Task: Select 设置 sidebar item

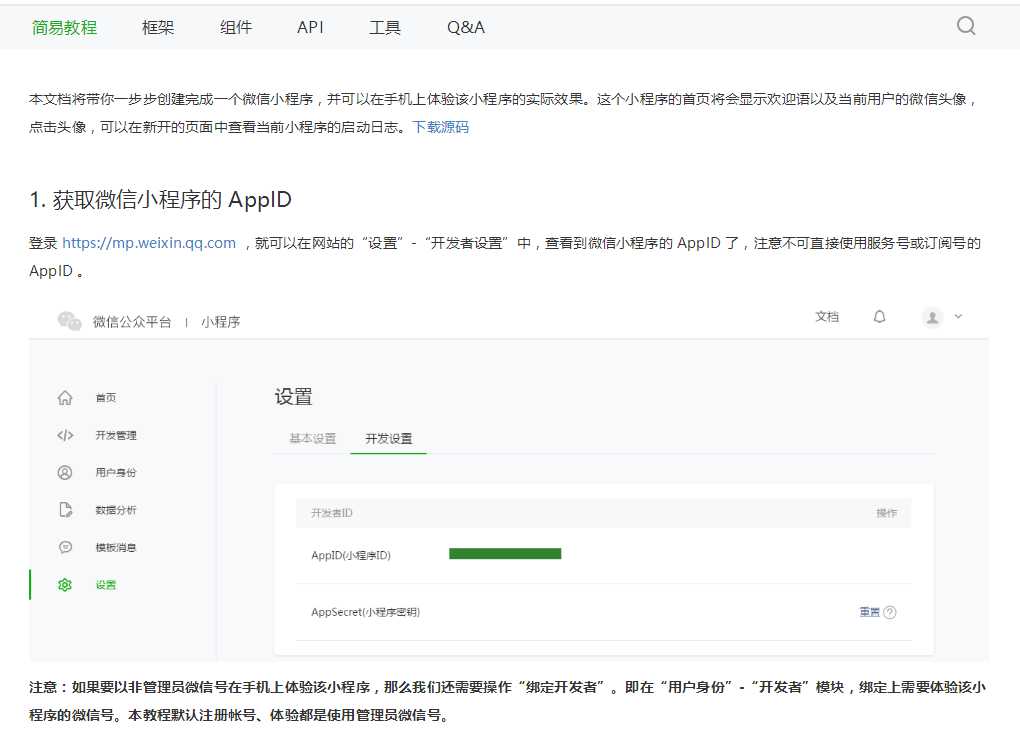Action: [x=106, y=585]
